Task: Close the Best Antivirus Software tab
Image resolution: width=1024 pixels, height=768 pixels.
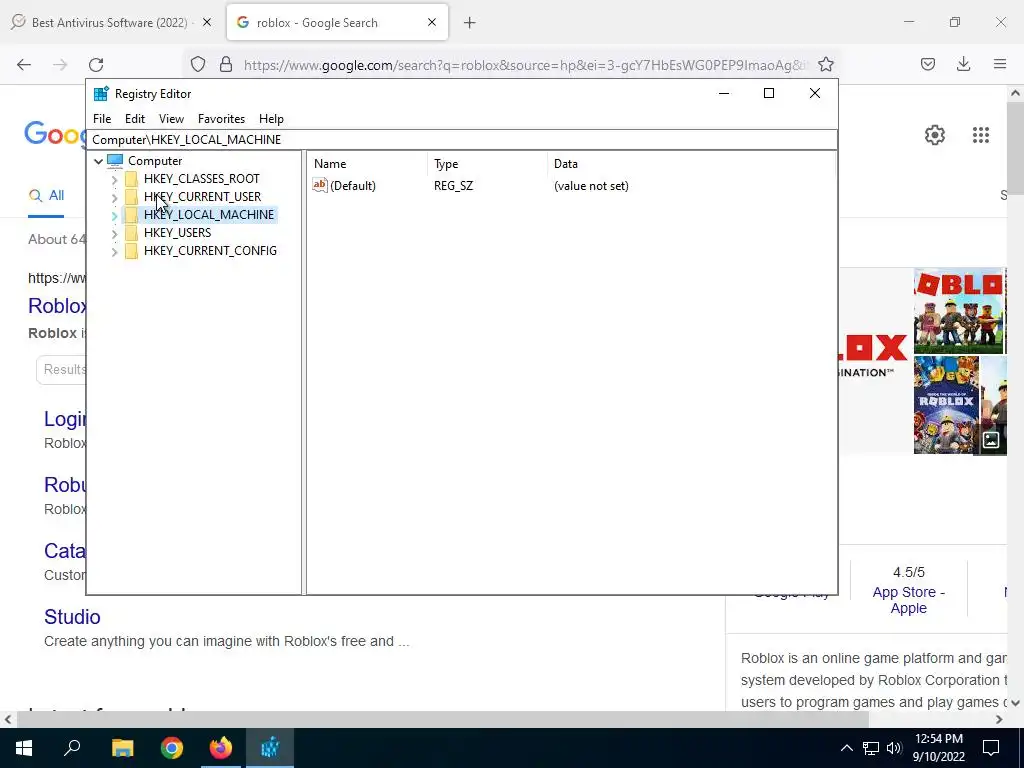Action: pyautogui.click(x=206, y=23)
